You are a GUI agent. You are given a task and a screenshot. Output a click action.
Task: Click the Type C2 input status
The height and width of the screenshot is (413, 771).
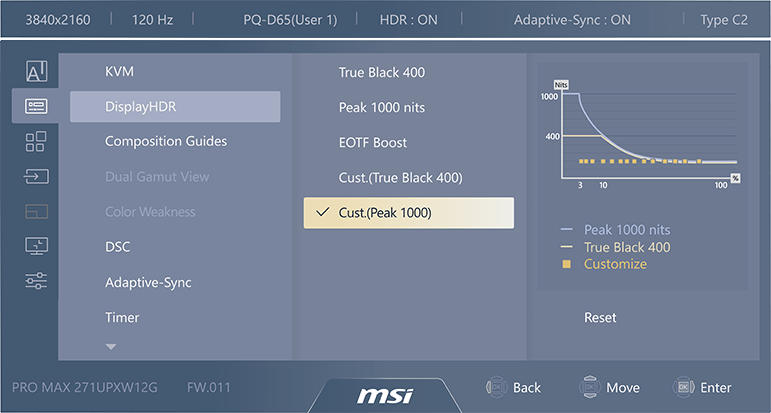pos(724,20)
